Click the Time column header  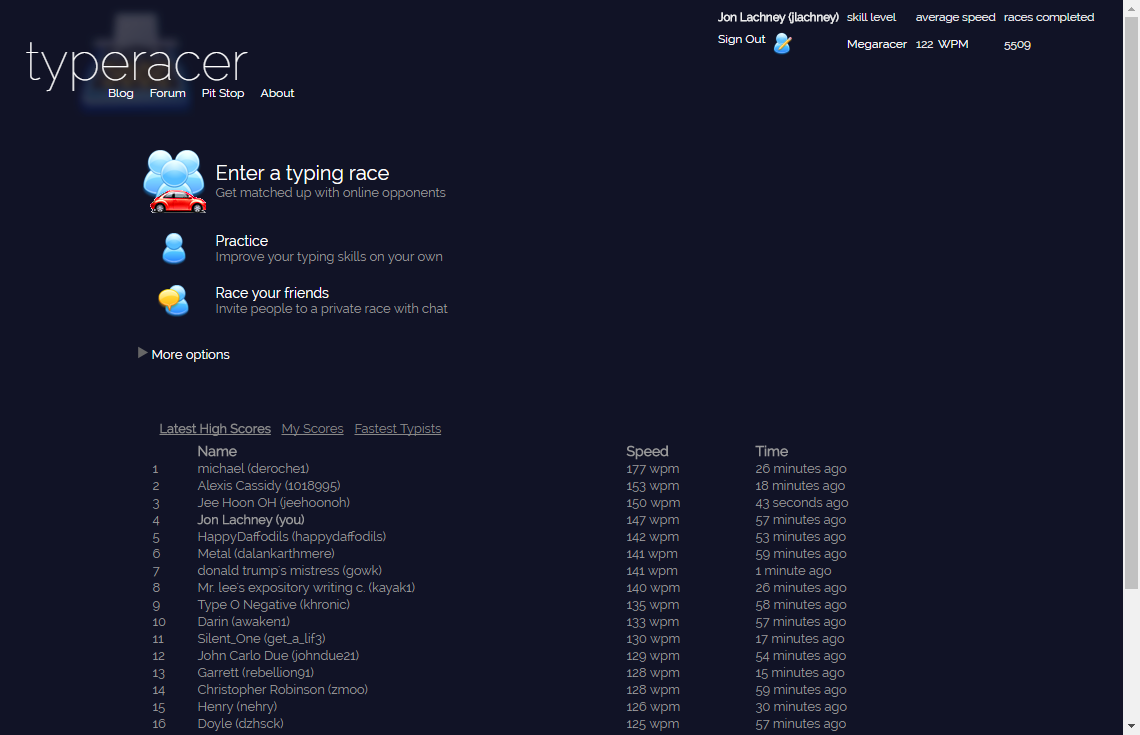(771, 451)
